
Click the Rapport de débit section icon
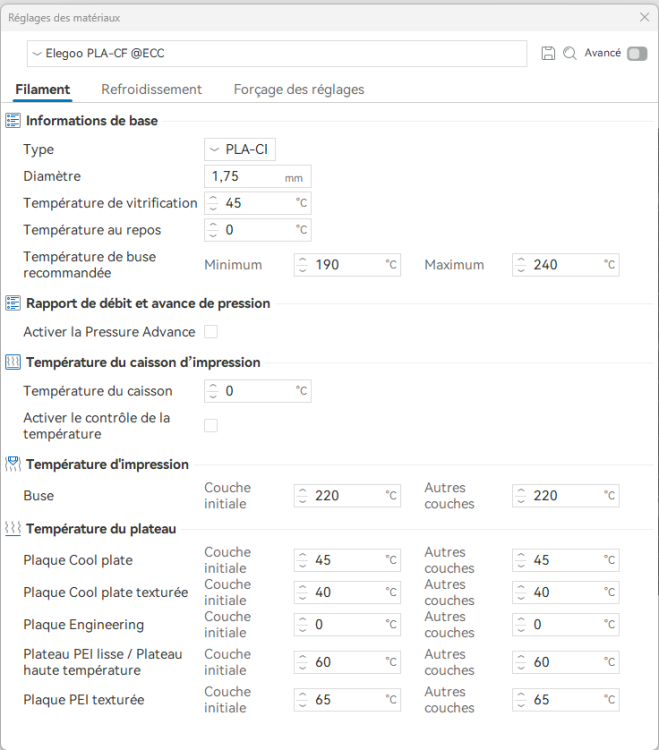pyautogui.click(x=13, y=303)
